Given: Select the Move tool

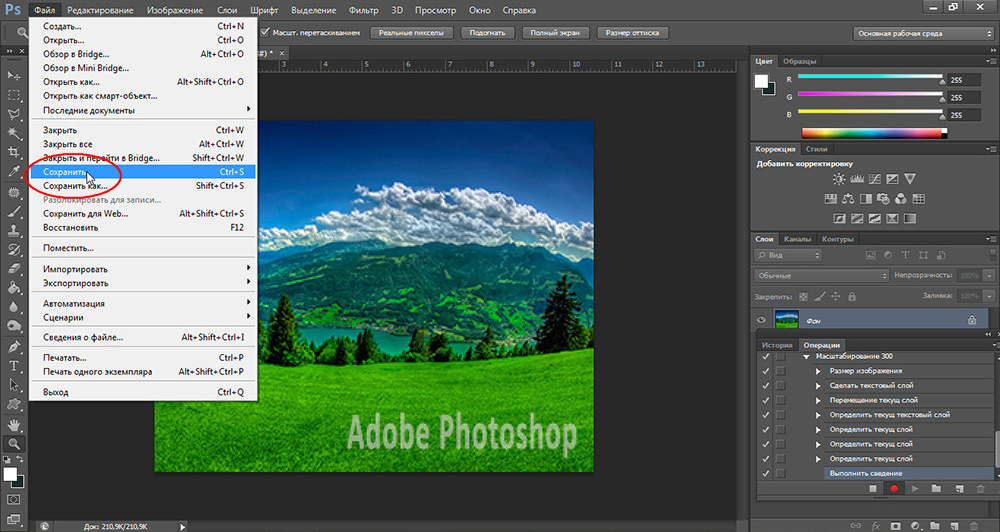Looking at the screenshot, I should [x=13, y=75].
